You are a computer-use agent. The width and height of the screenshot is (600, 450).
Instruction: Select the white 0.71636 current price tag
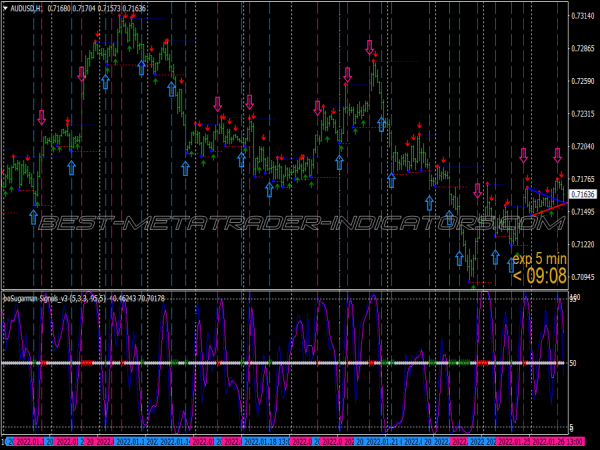click(x=583, y=194)
